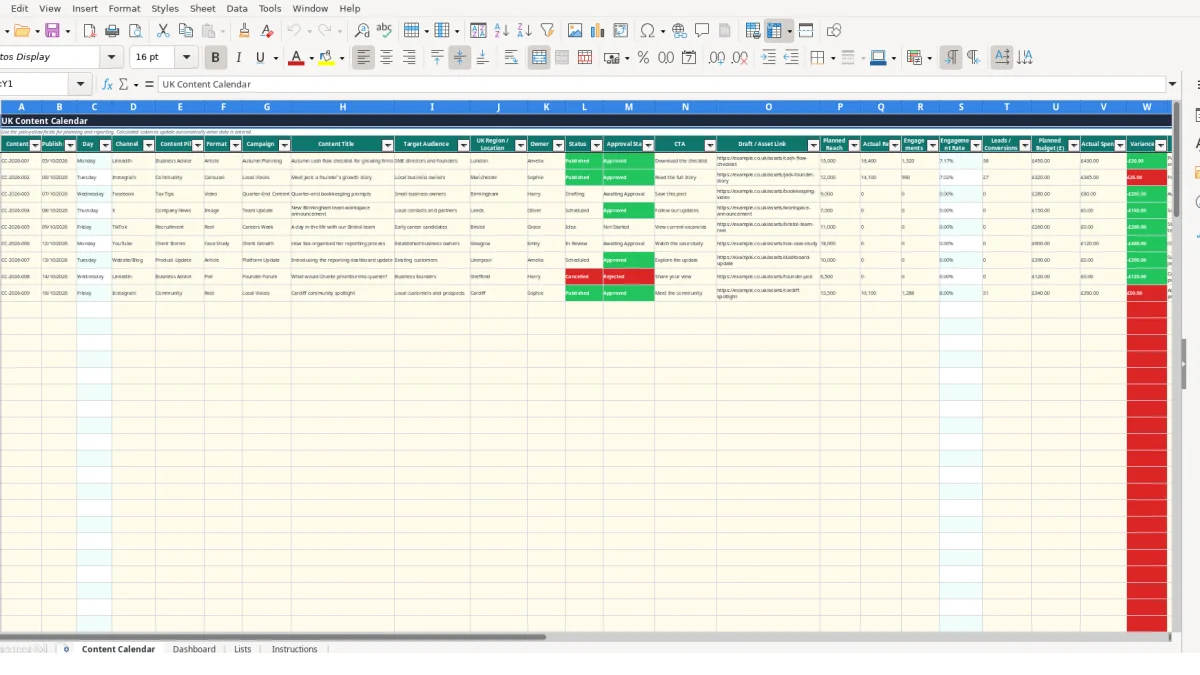Image resolution: width=1200 pixels, height=675 pixels.
Task: Click the Conditional Formatting icon
Action: tap(914, 58)
